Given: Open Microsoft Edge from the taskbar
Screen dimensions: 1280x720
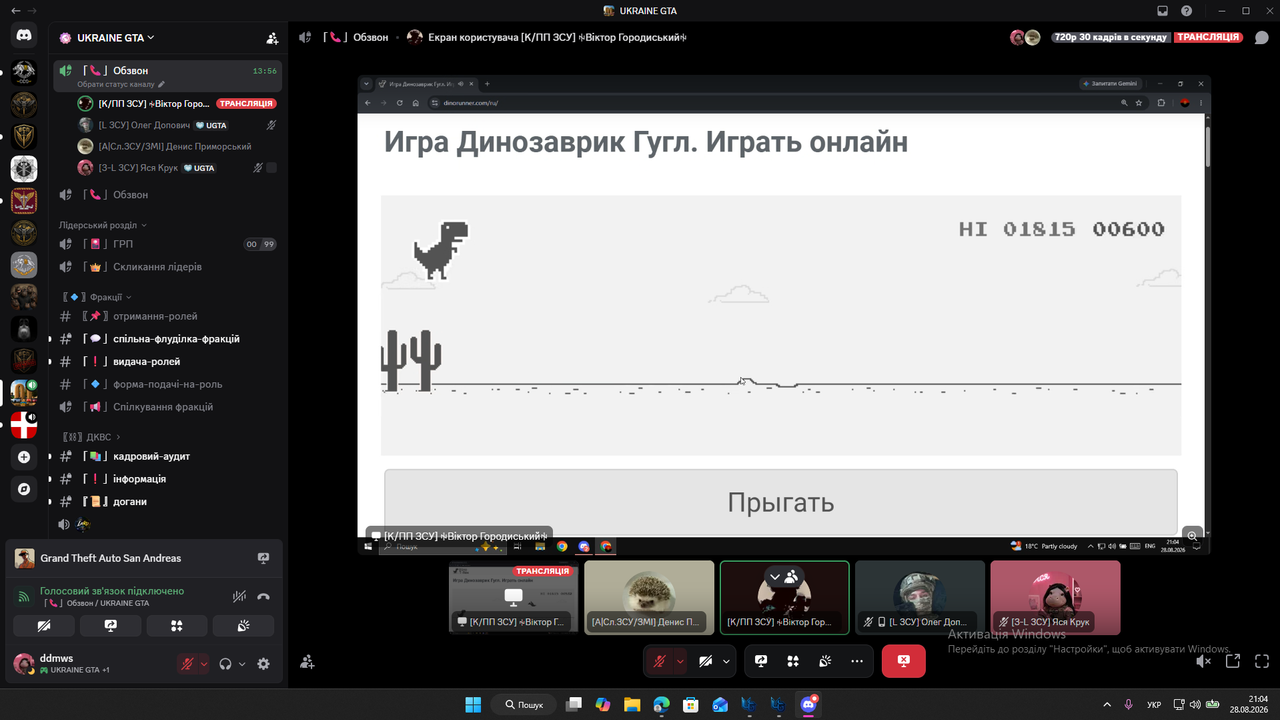Looking at the screenshot, I should 661,705.
